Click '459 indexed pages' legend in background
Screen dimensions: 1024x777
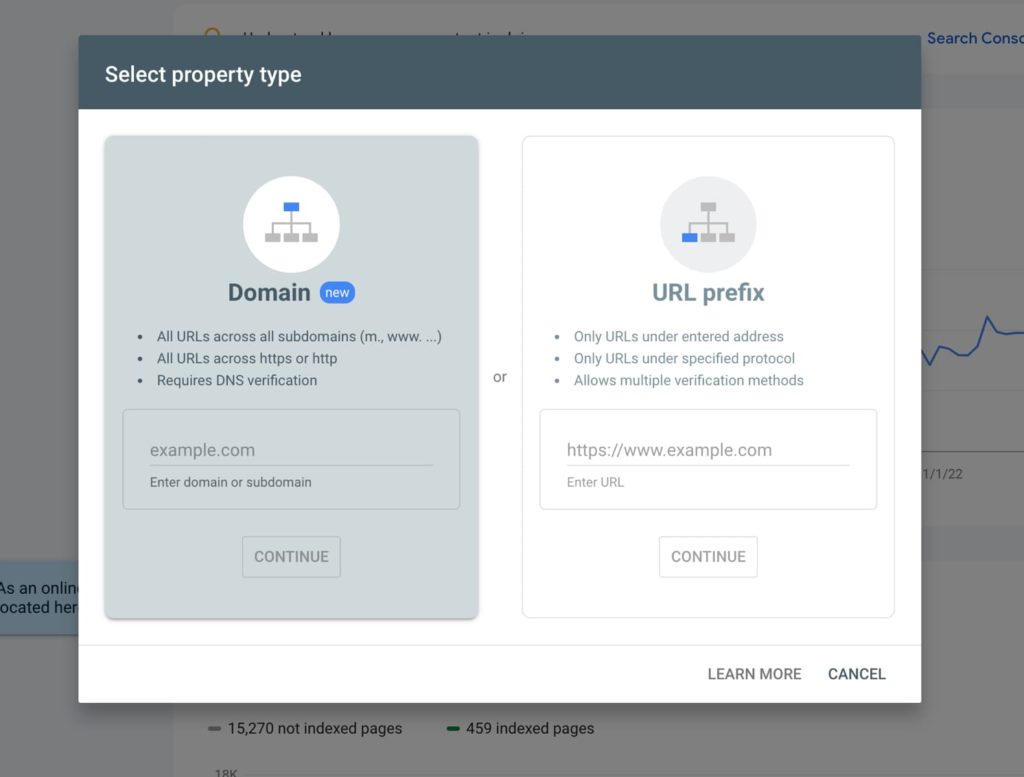(x=520, y=728)
